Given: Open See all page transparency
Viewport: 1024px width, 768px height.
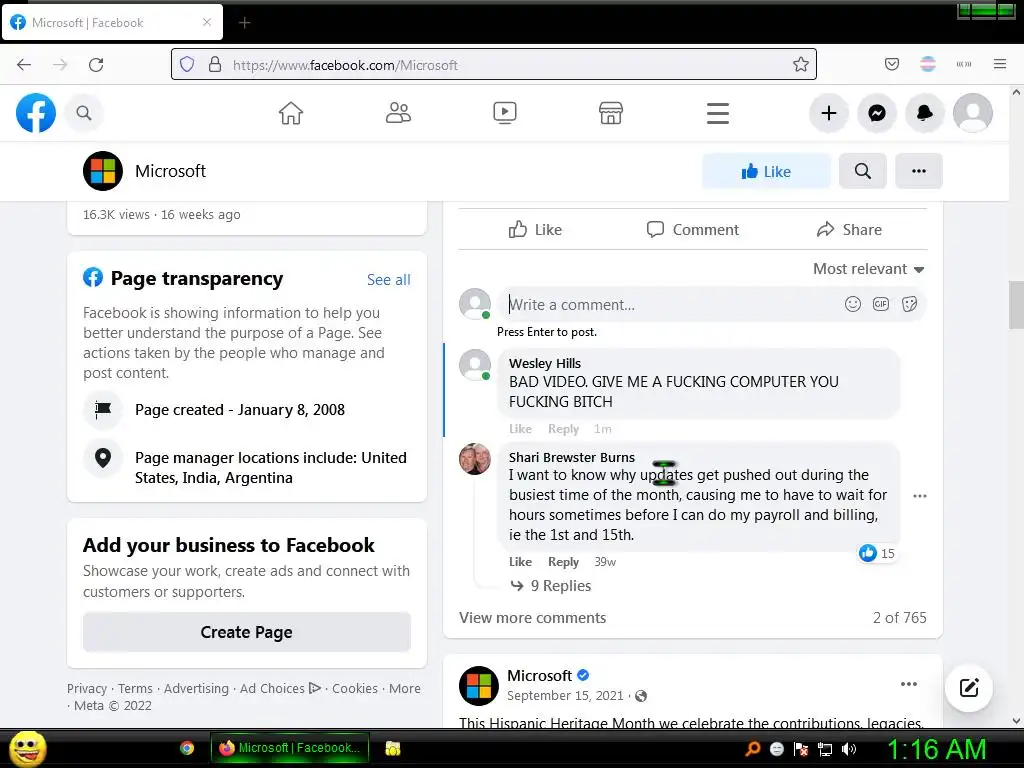Looking at the screenshot, I should (x=389, y=280).
